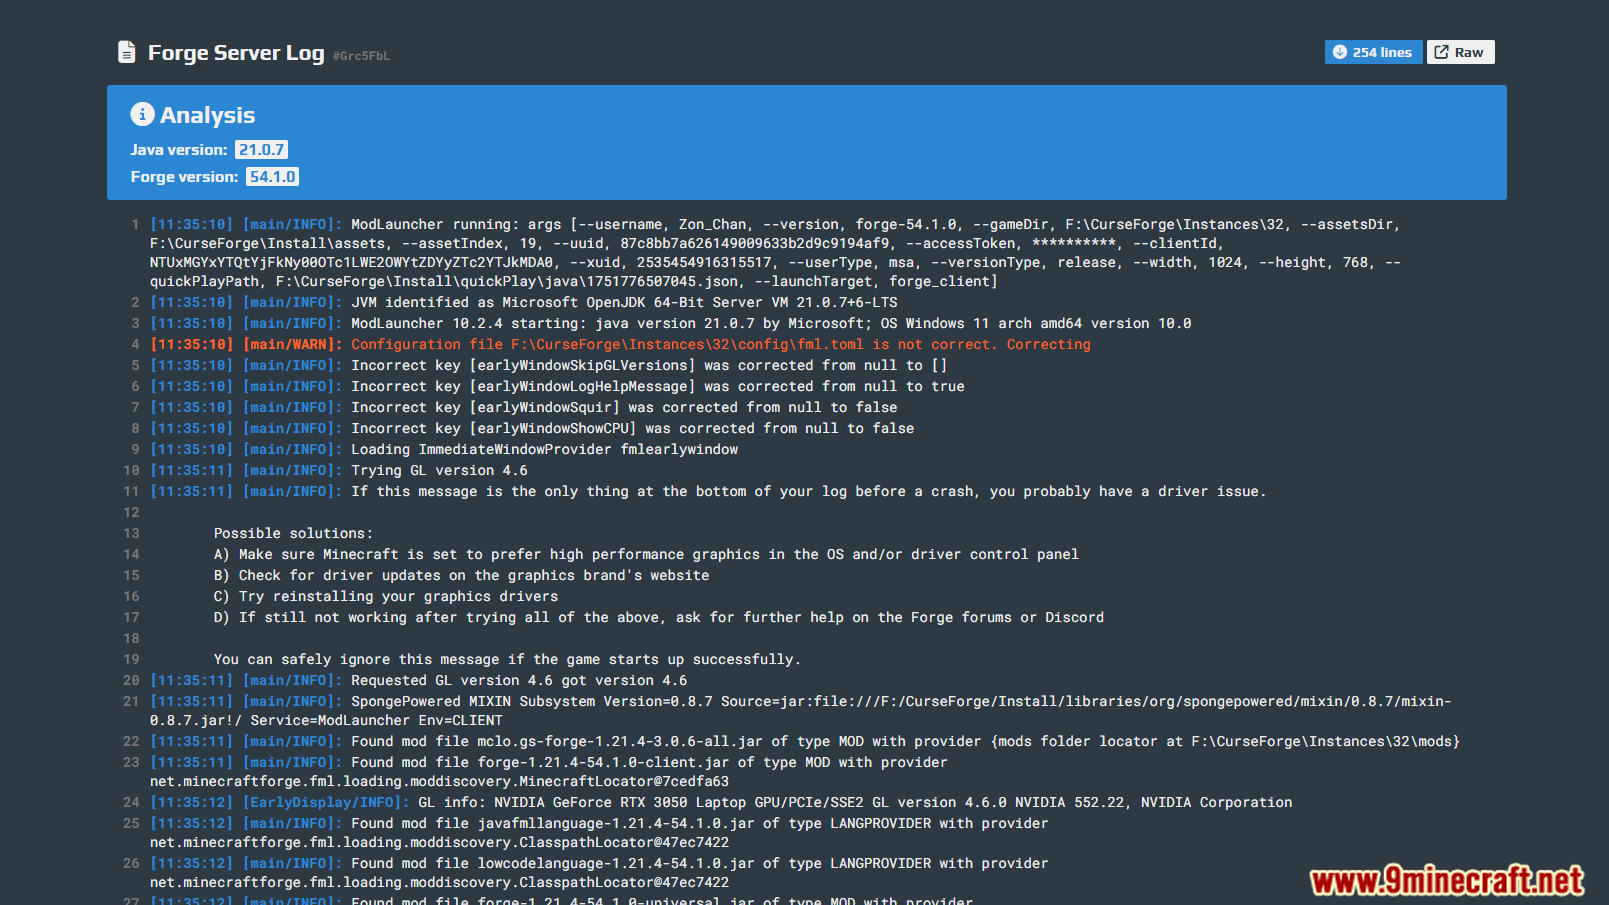1609x905 pixels.
Task: Click 'Incorrect key [earlyWindowShowCPU]' line
Action: point(633,429)
